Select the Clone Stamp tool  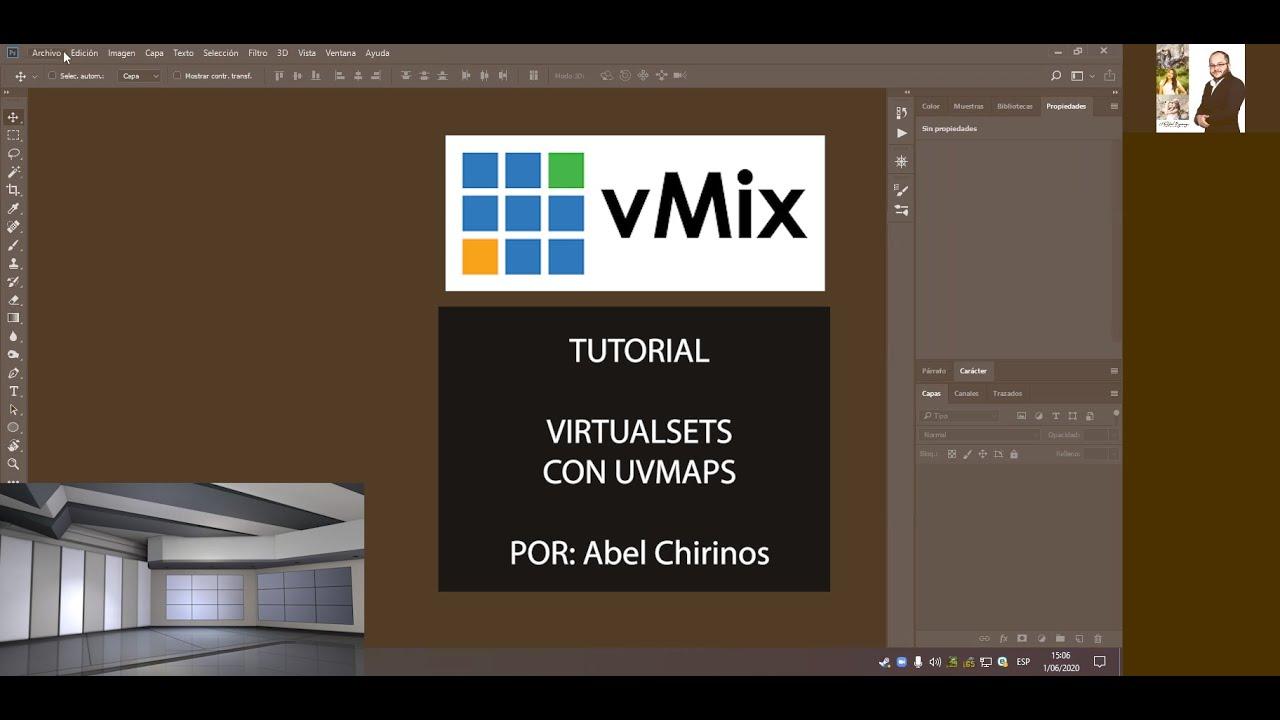(x=14, y=263)
